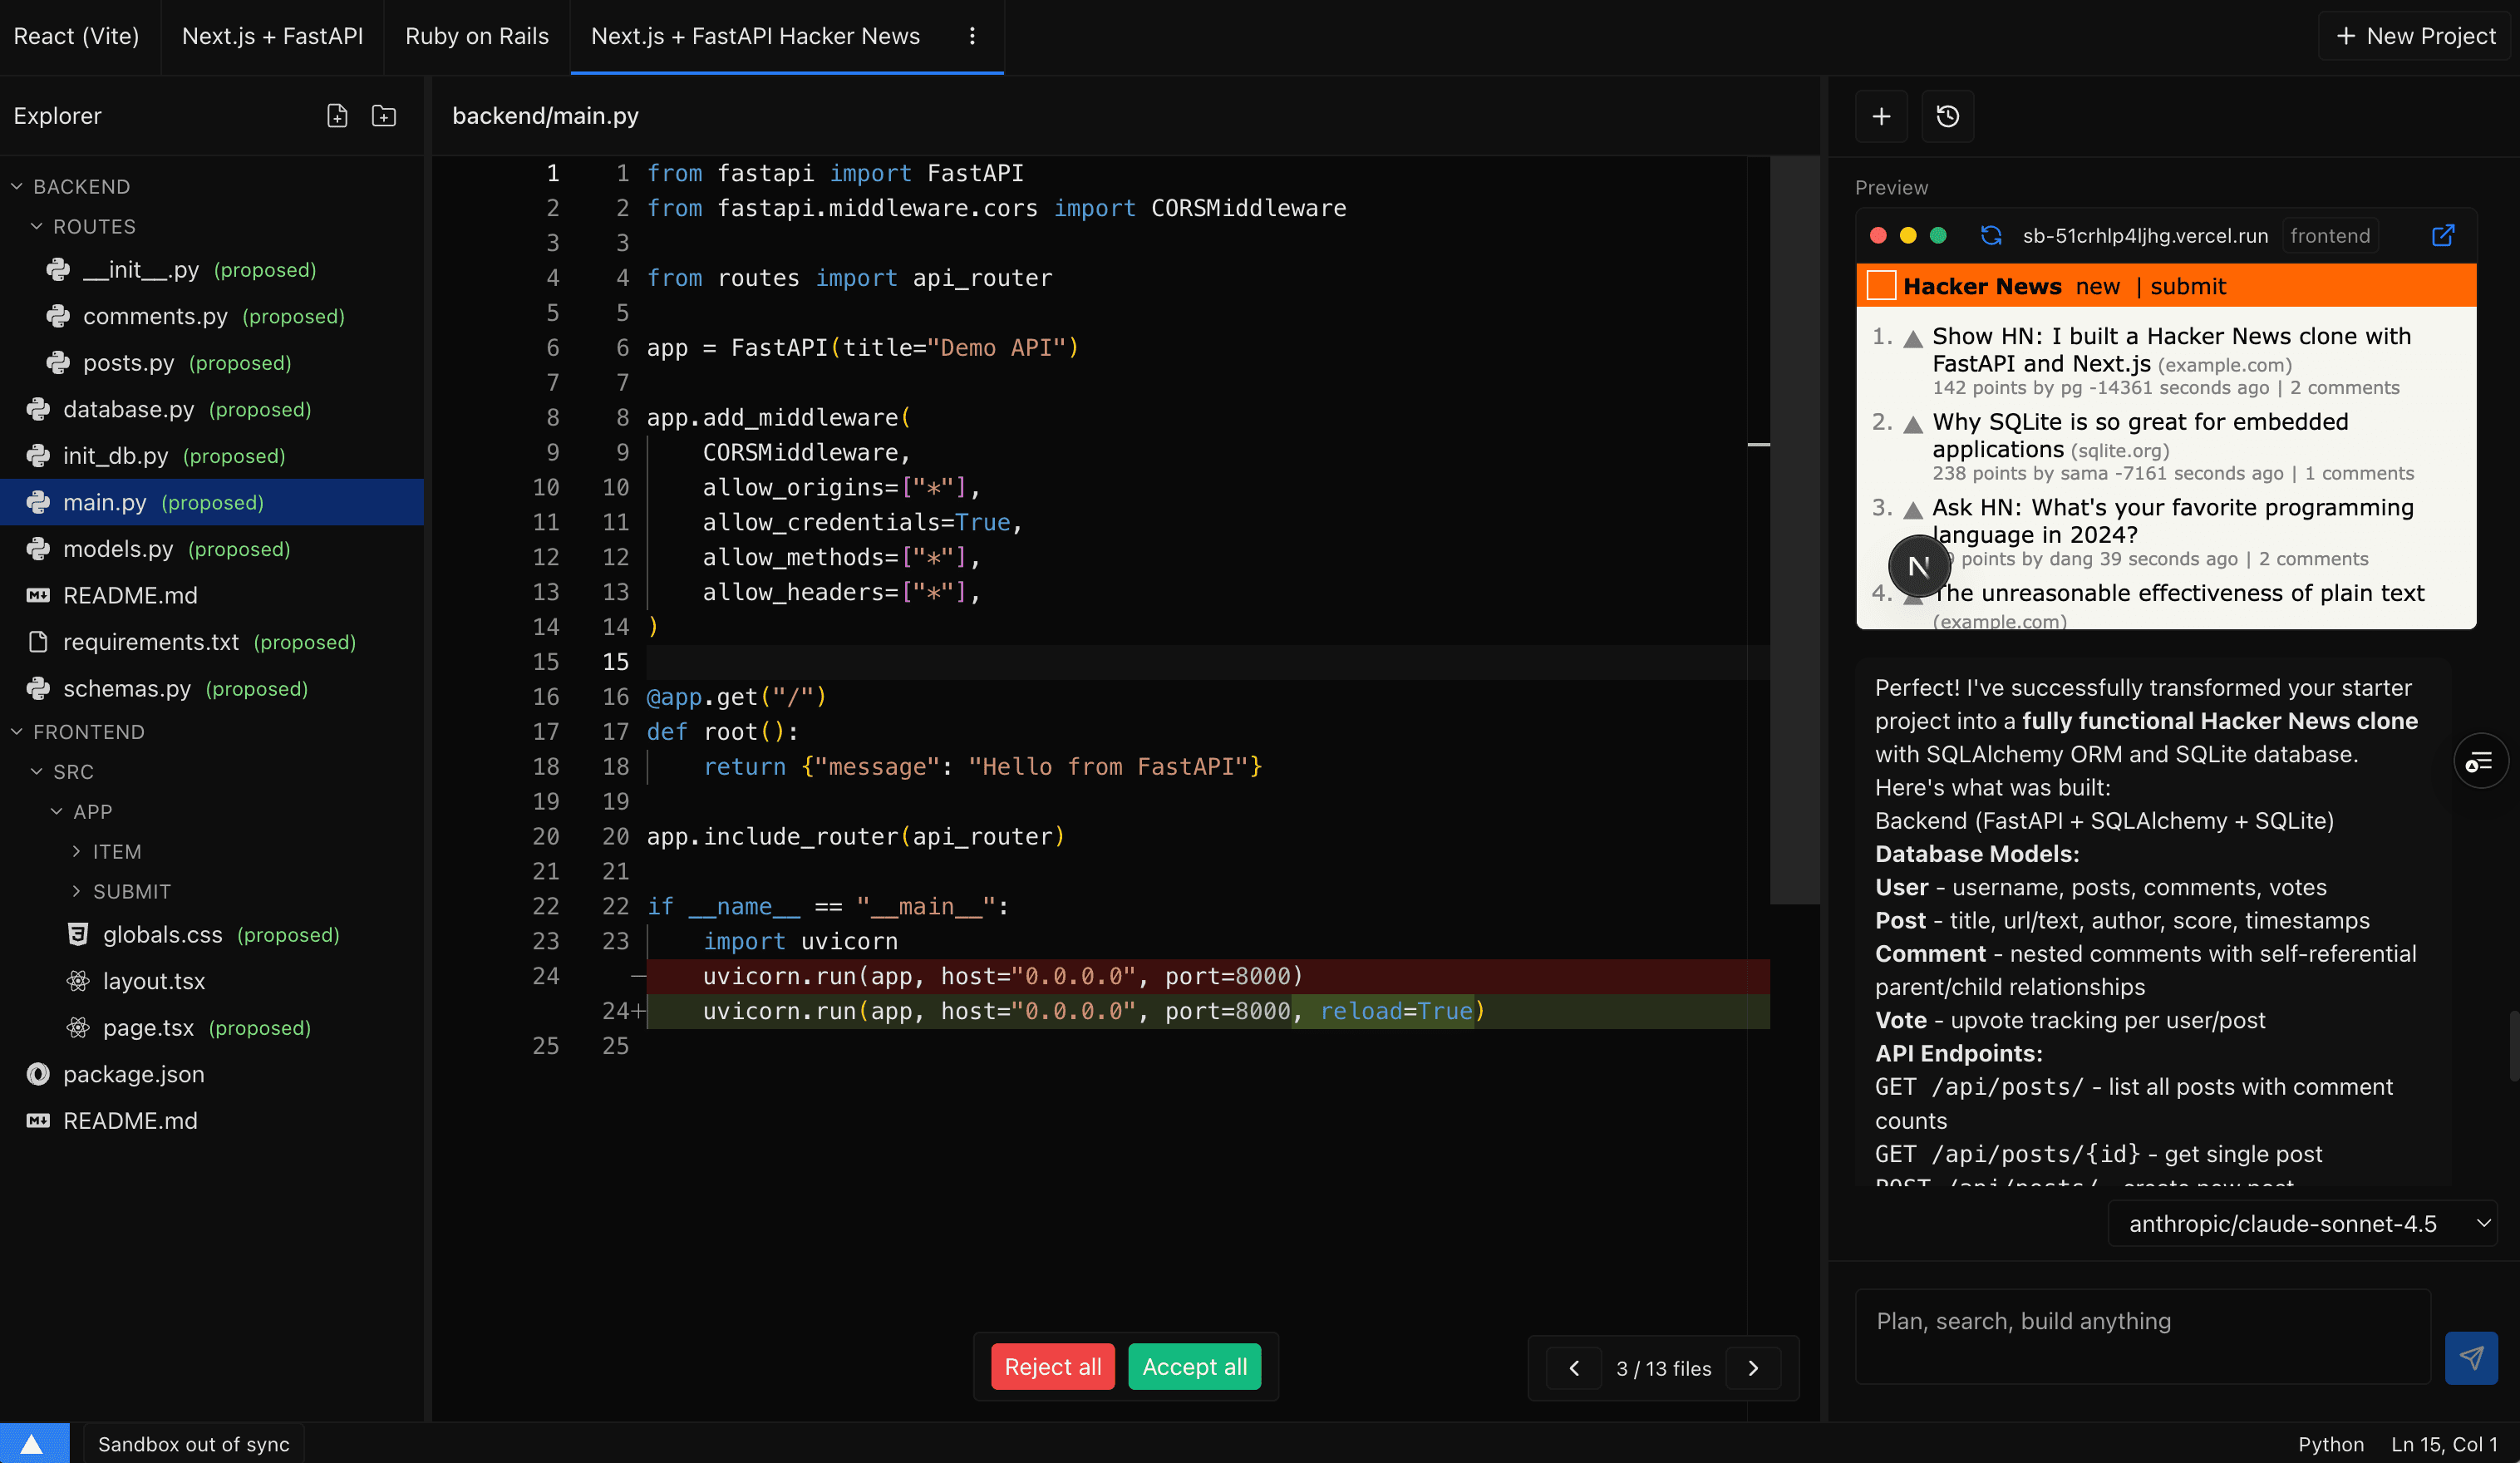Image resolution: width=2520 pixels, height=1463 pixels.
Task: Select the React (Vite) tab
Action: click(x=76, y=36)
